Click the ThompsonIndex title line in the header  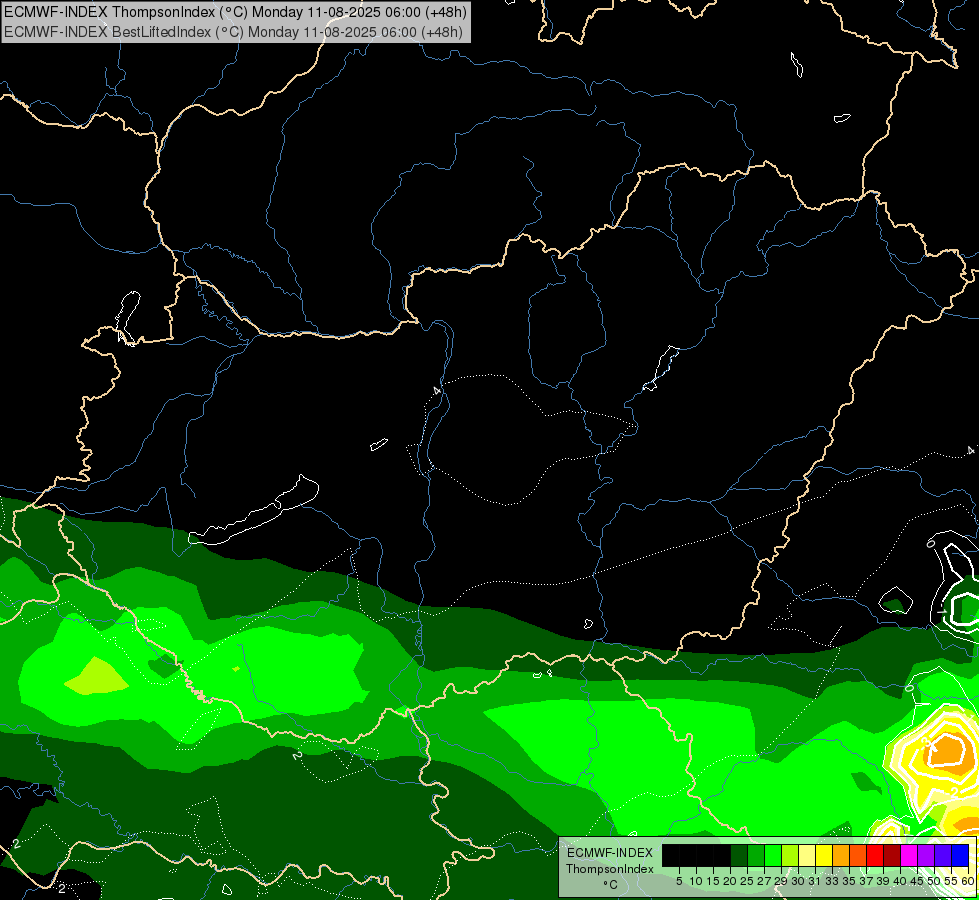pyautogui.click(x=235, y=12)
